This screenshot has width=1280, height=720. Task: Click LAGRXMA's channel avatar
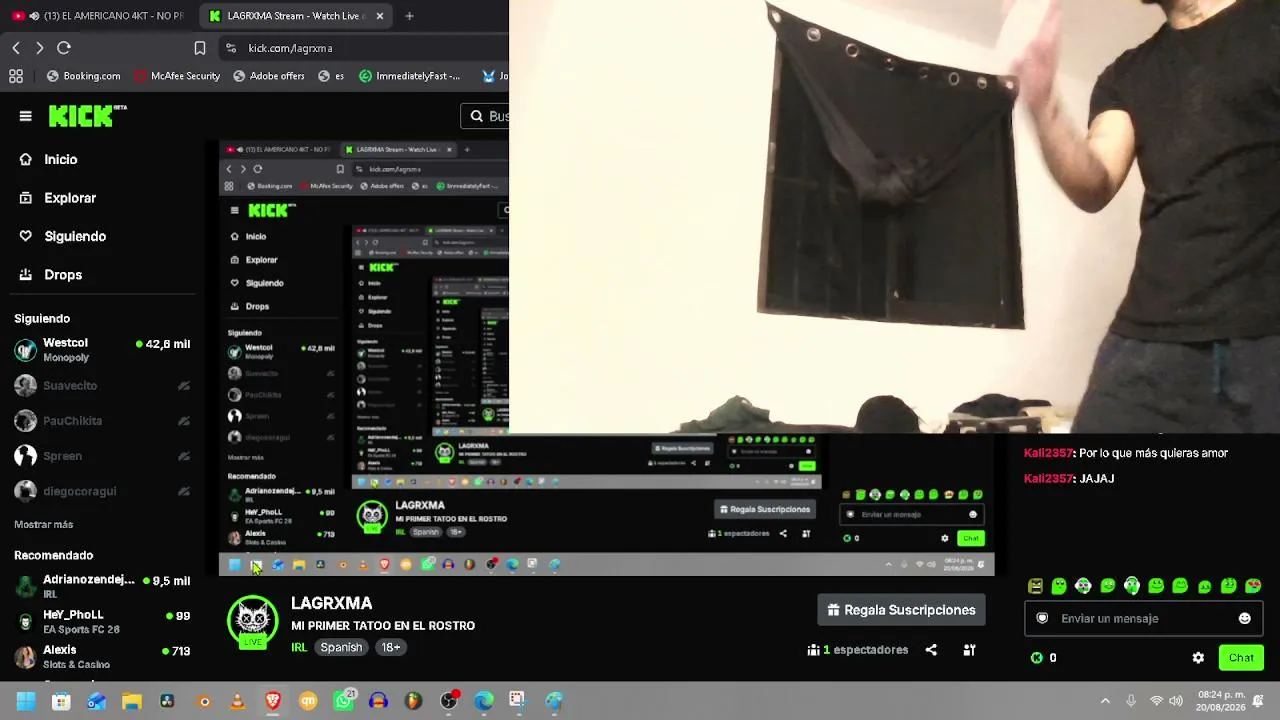pyautogui.click(x=253, y=621)
